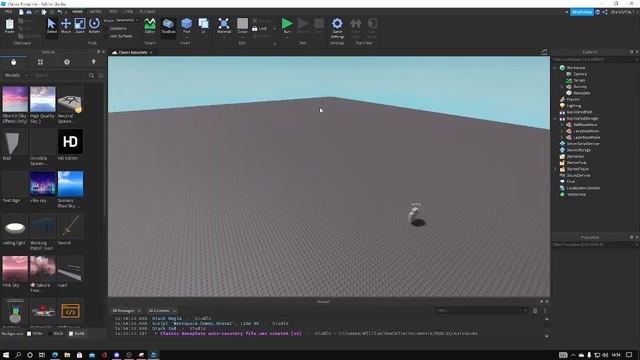Image resolution: width=640 pixels, height=360 pixels.
Task: Open the UI insert tool
Action: [203, 26]
